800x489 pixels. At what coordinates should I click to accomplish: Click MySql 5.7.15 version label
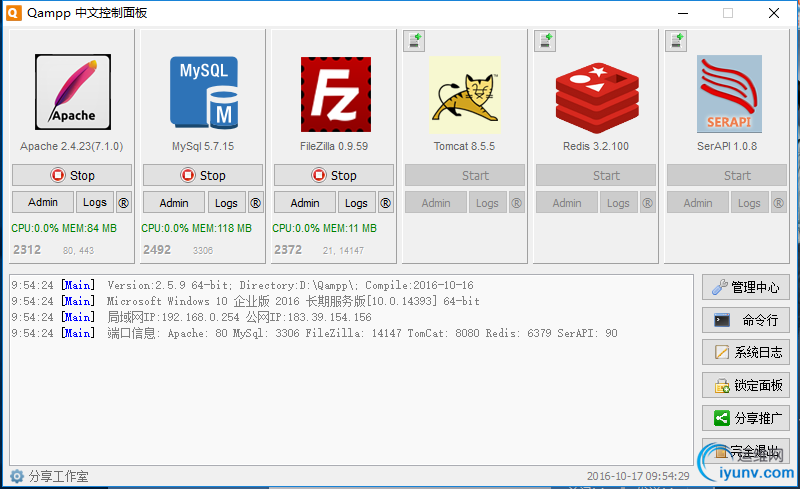(x=203, y=146)
